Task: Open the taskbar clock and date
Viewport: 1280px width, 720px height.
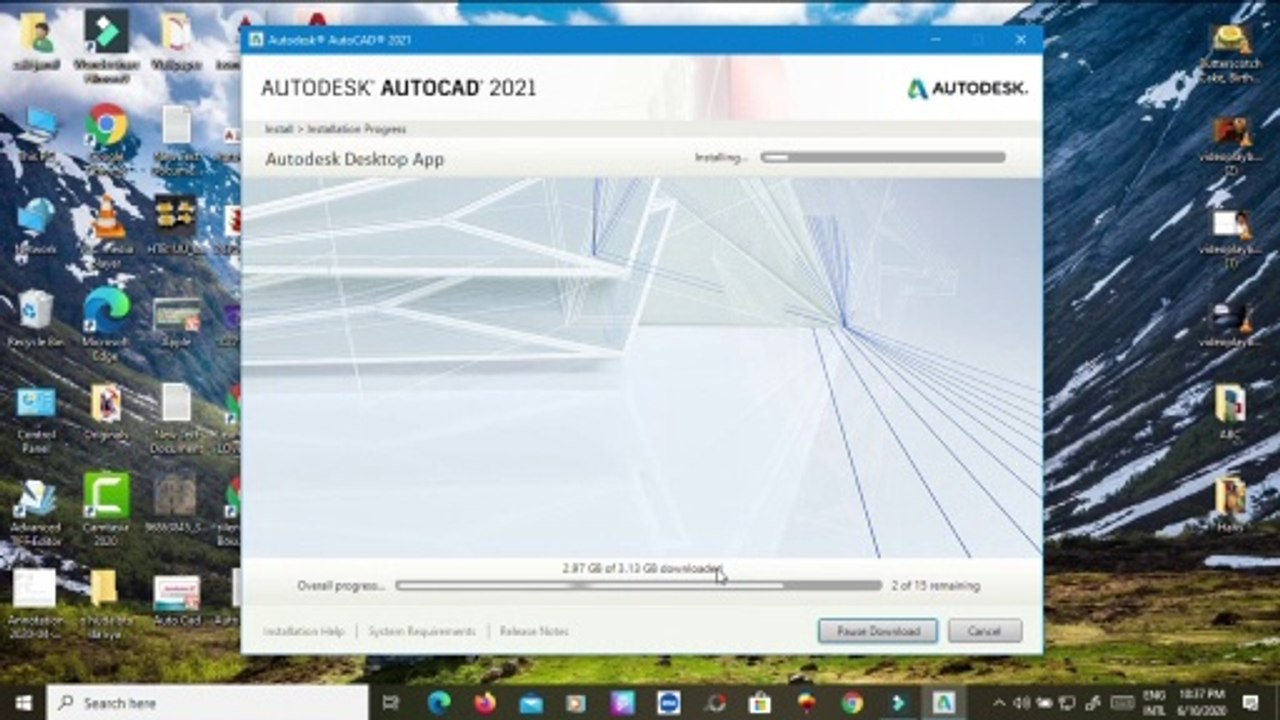Action: coord(1200,702)
